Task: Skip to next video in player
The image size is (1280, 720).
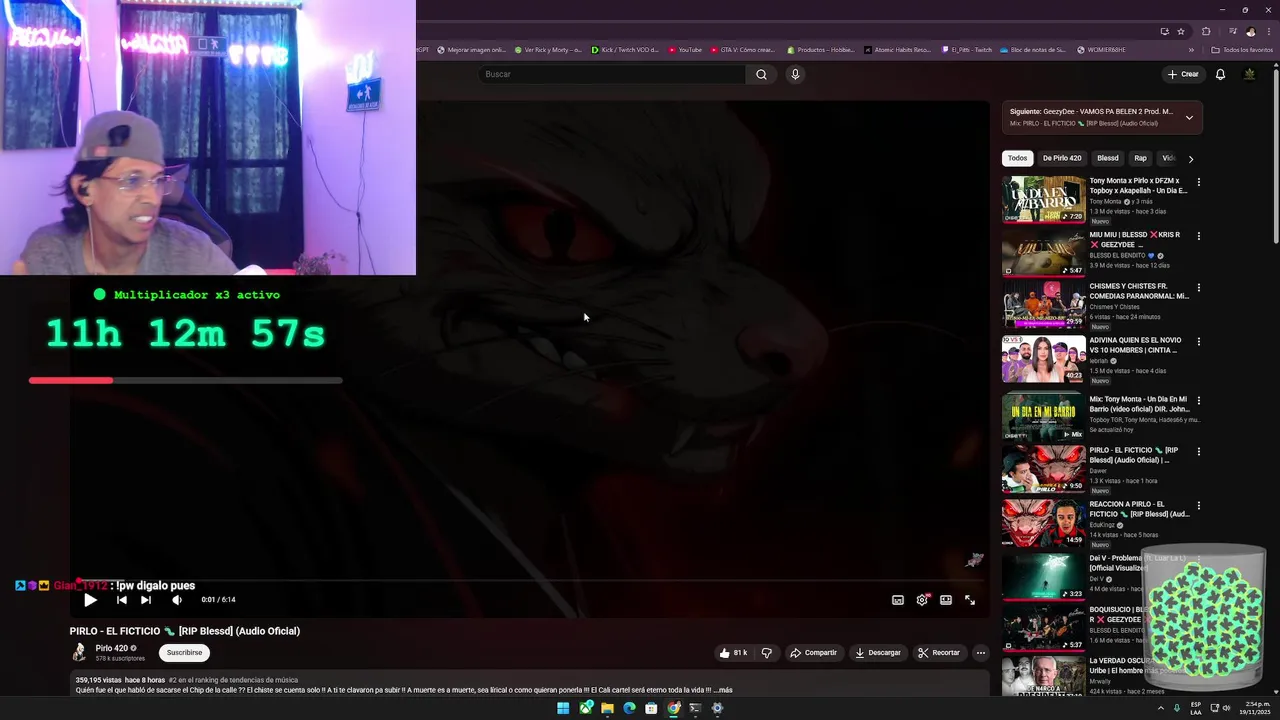Action: tap(146, 600)
